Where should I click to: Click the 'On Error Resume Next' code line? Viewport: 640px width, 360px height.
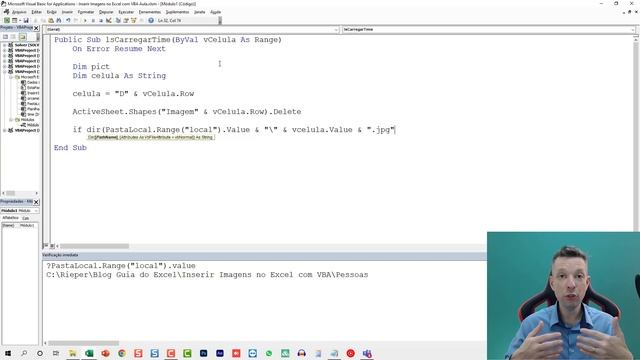click(119, 49)
